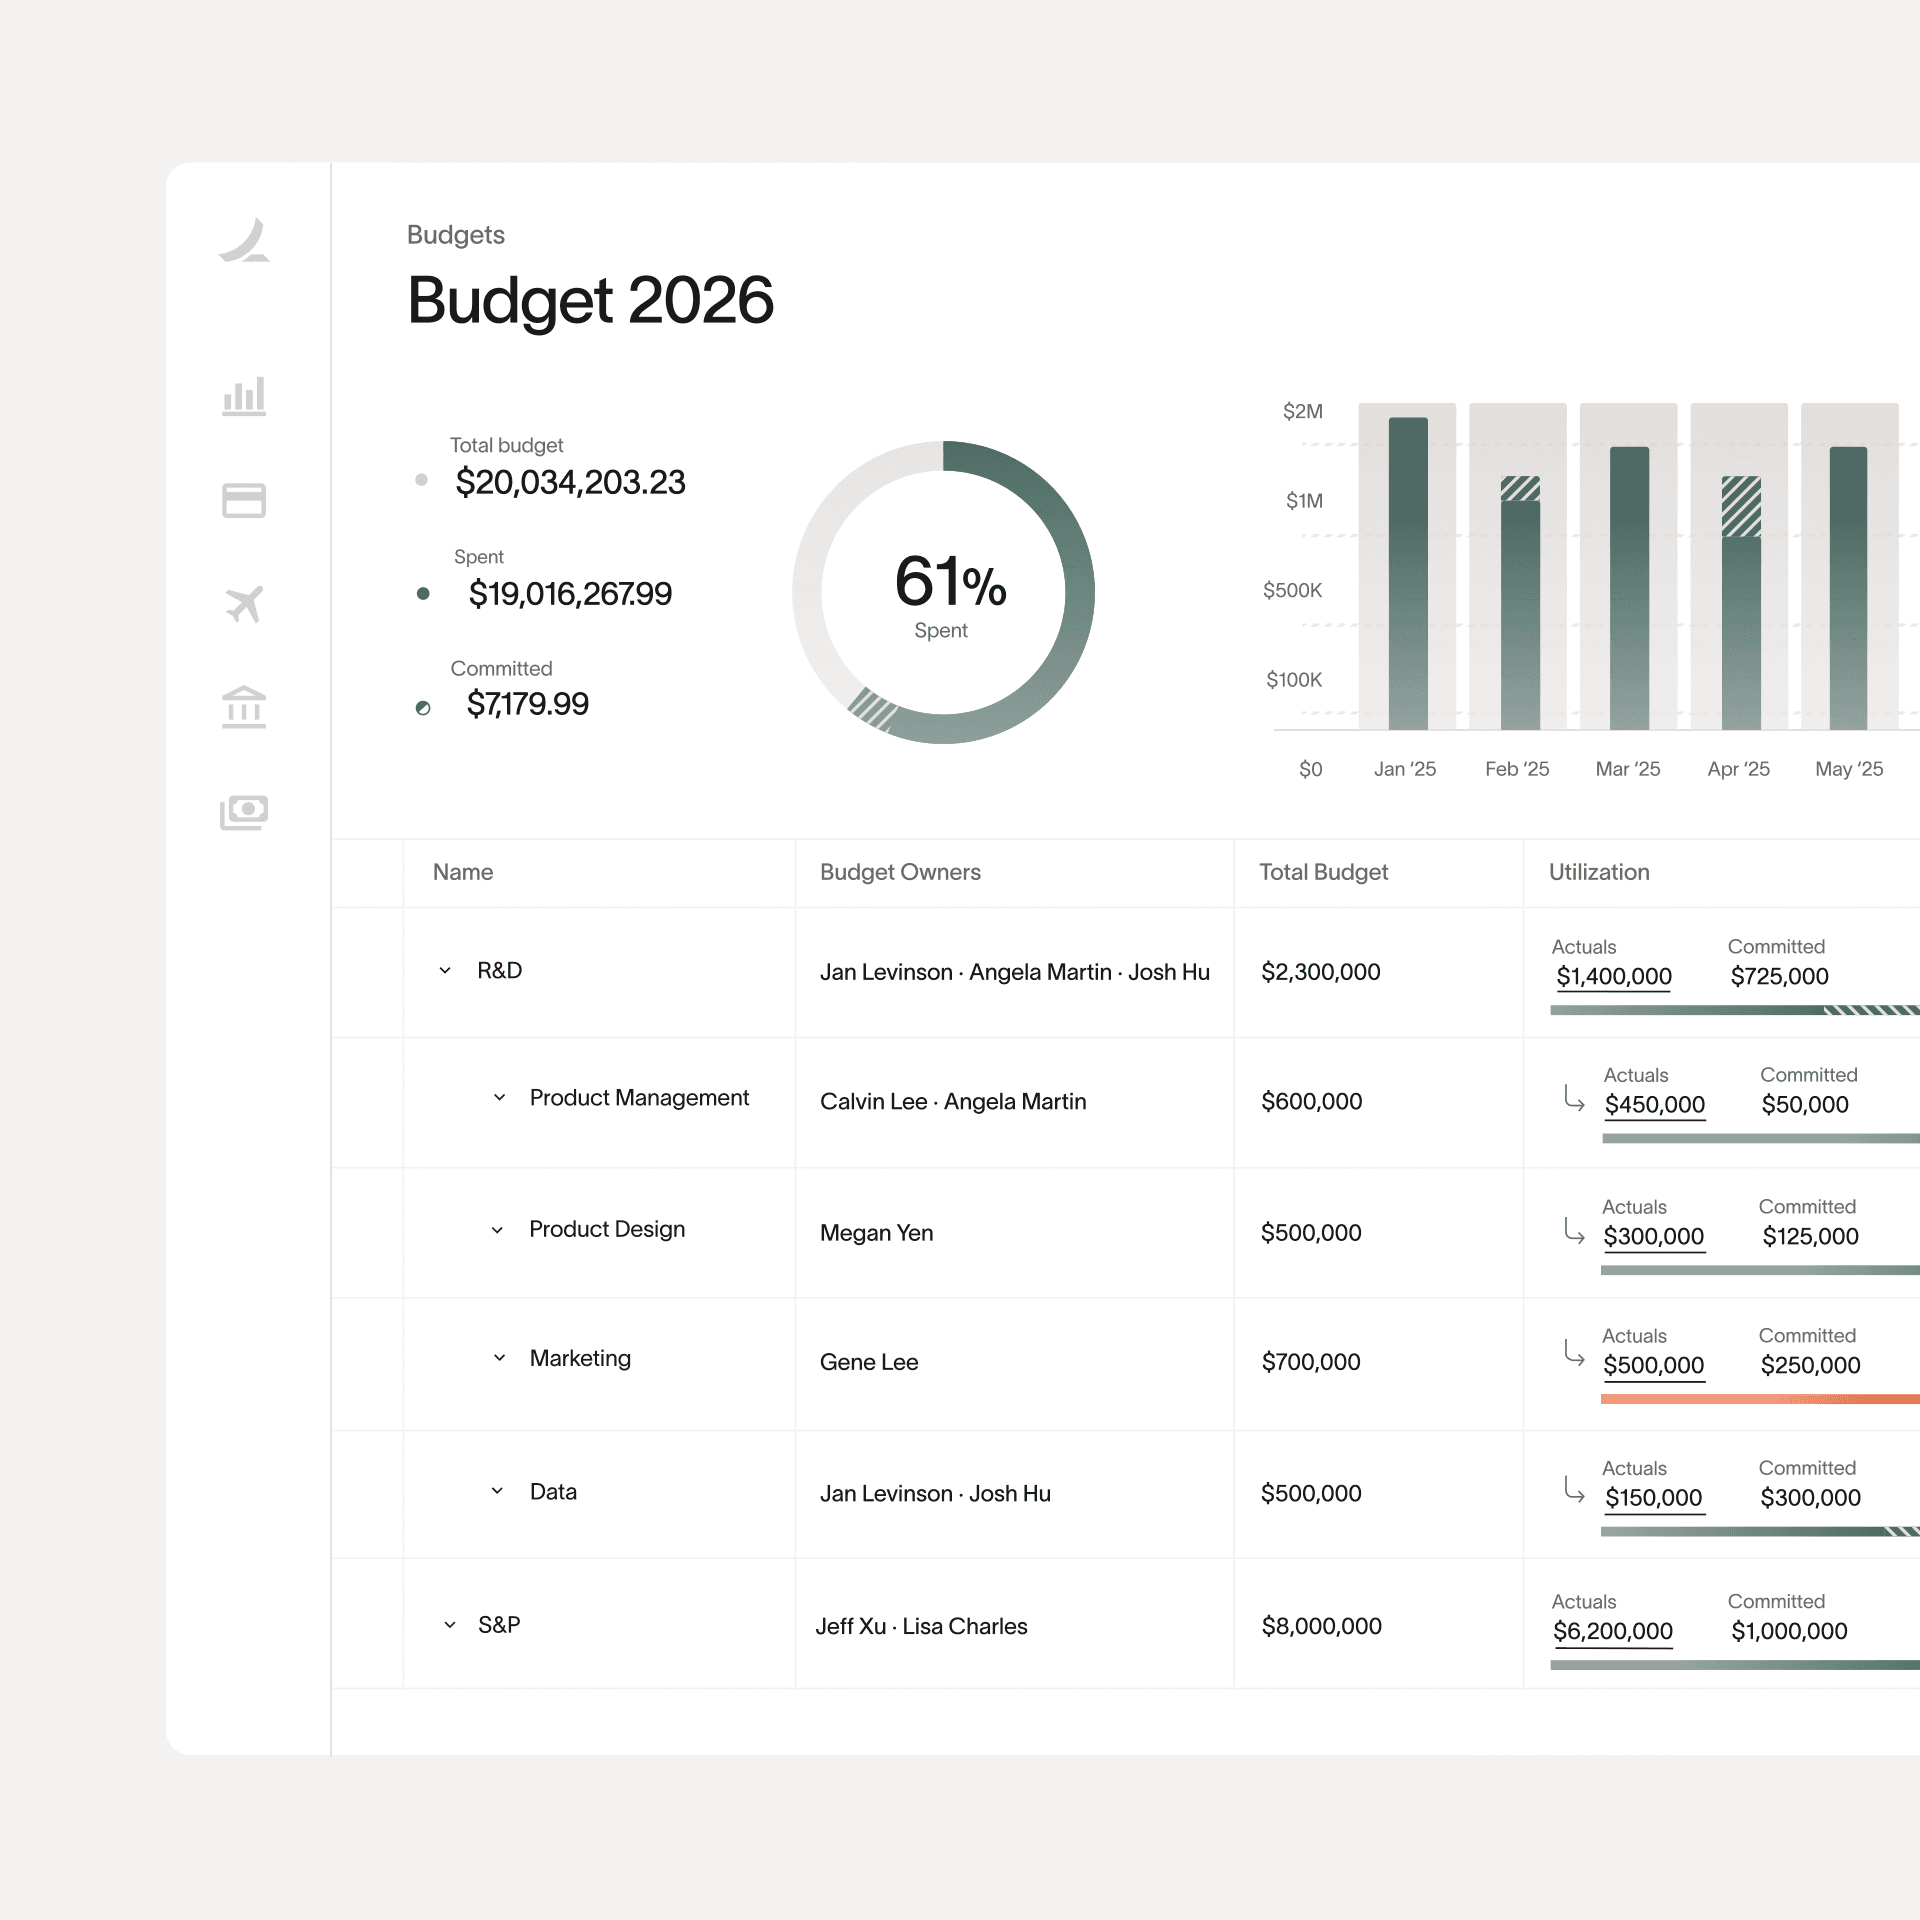
Task: Click the R&D utilization progress bar
Action: point(1735,1010)
